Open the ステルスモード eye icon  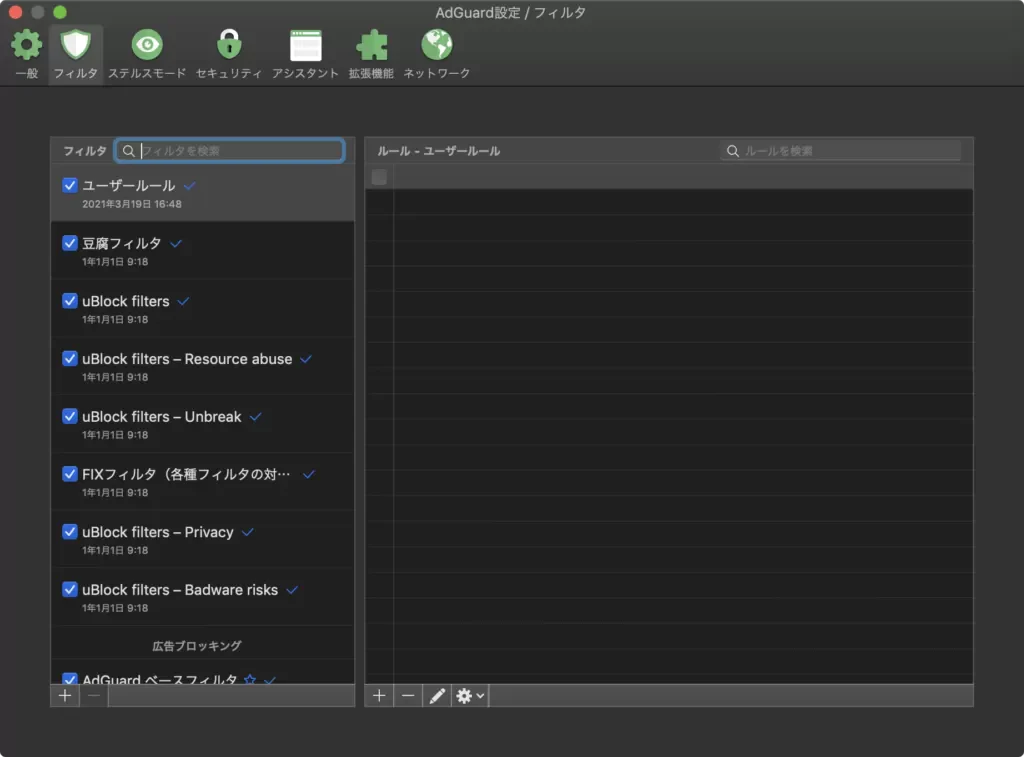tap(147, 46)
